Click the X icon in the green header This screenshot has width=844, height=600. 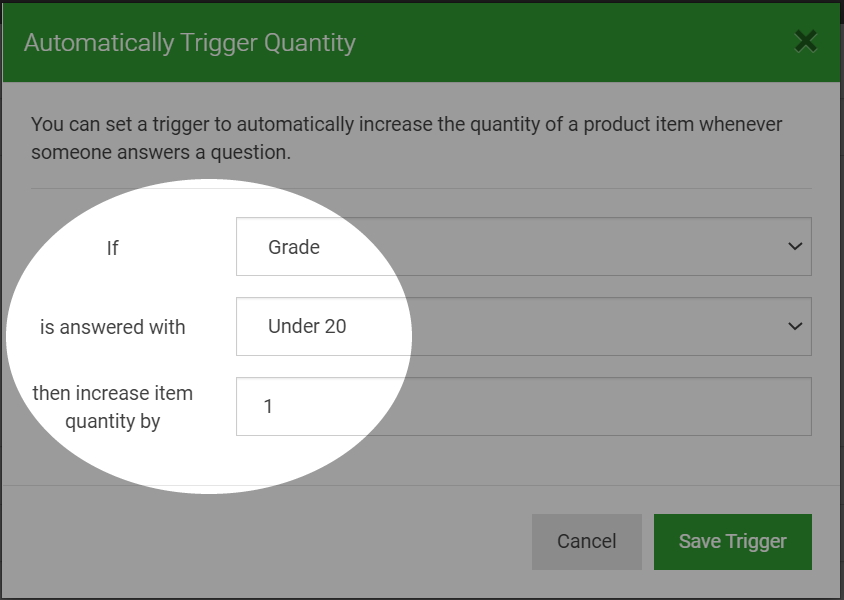click(806, 41)
